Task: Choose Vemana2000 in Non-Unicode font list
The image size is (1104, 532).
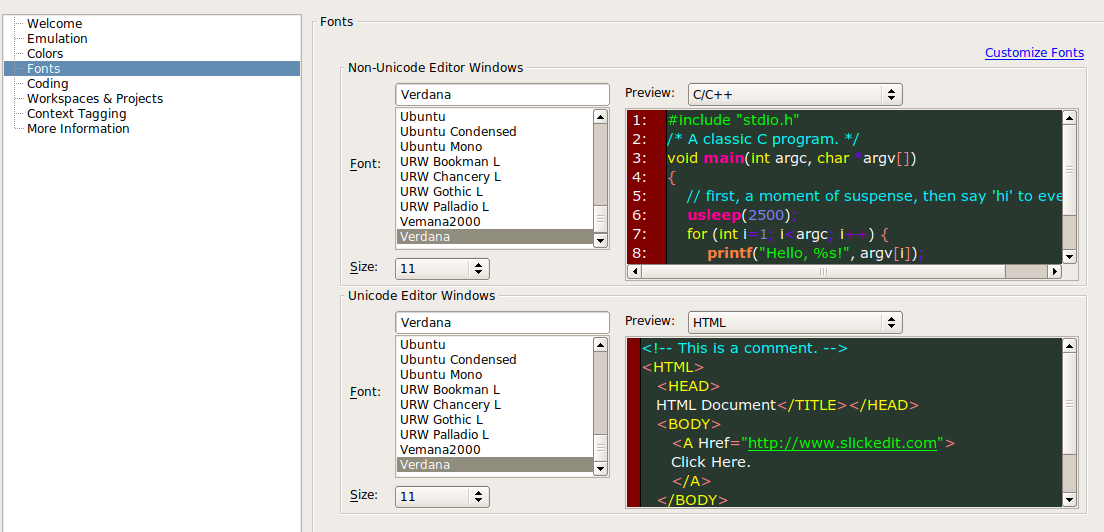Action: [x=495, y=222]
